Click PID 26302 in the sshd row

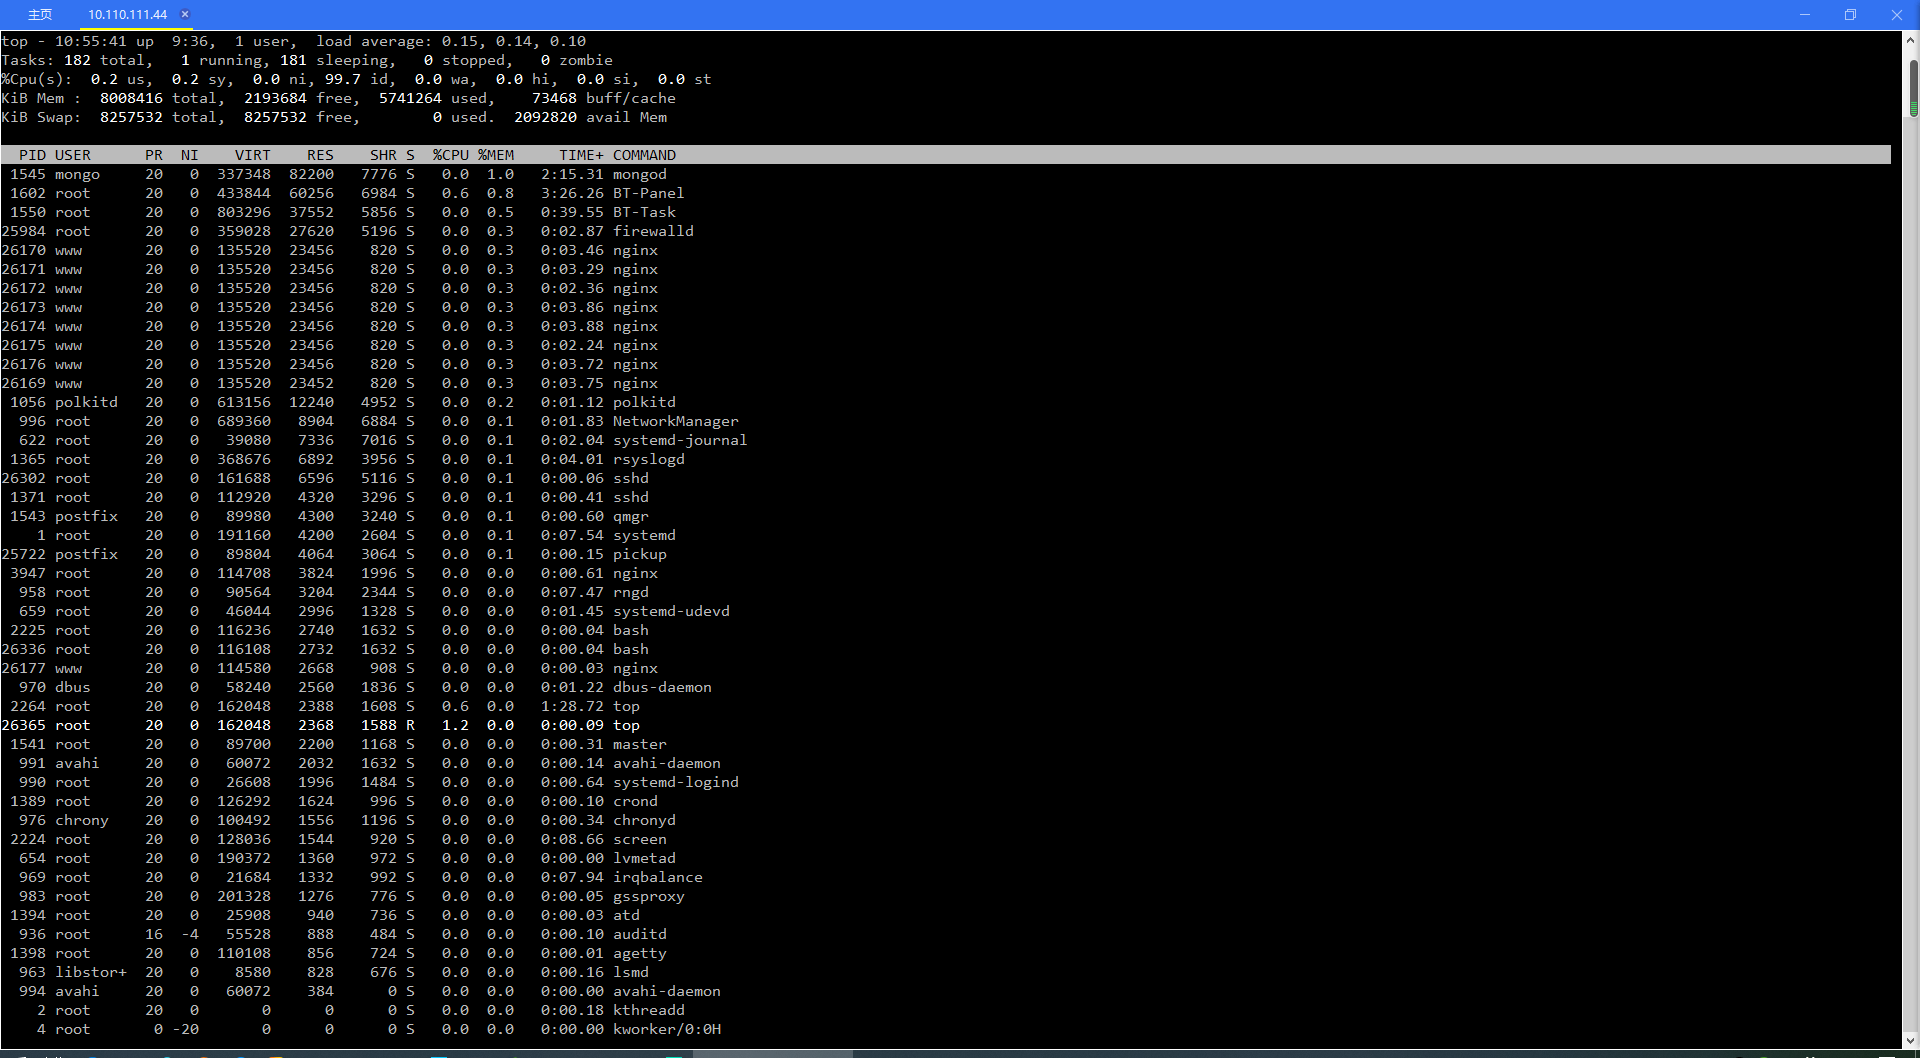(24, 478)
